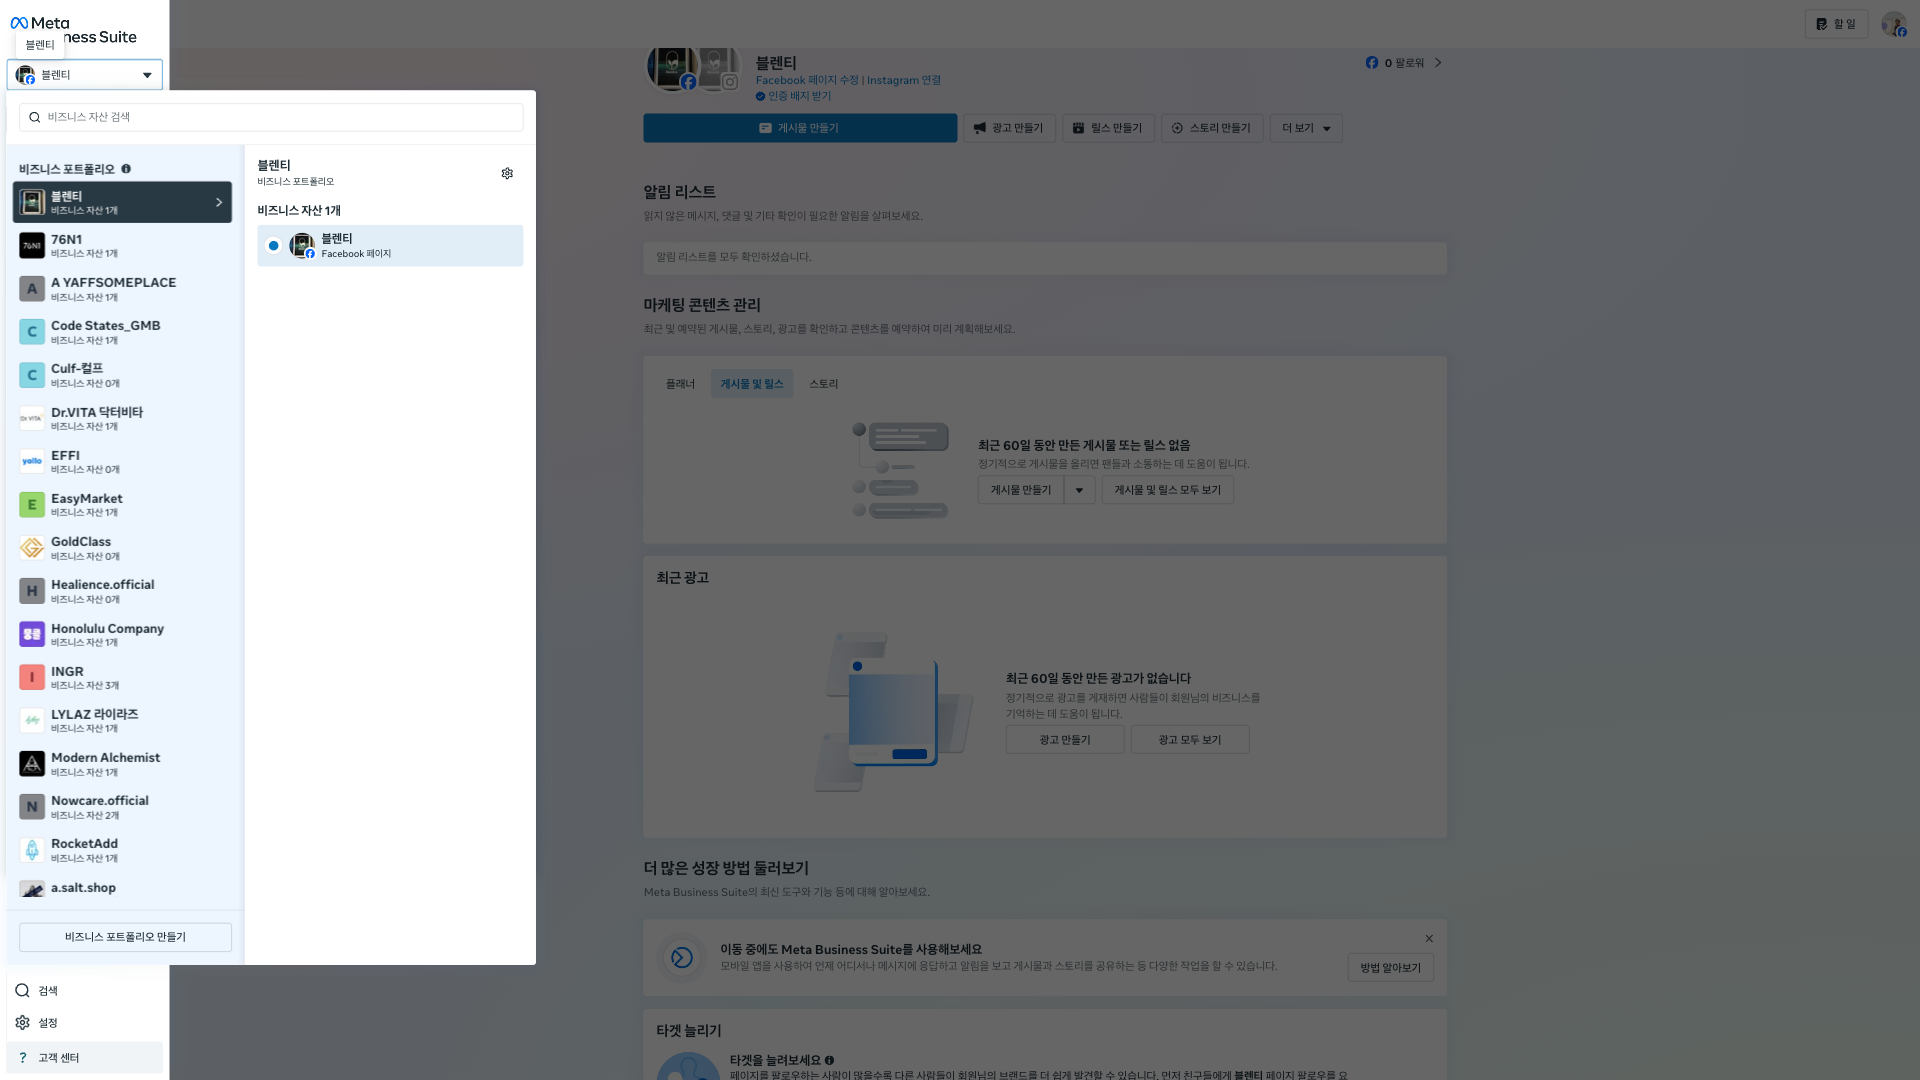Select the EasyMarket portfolio

122,505
